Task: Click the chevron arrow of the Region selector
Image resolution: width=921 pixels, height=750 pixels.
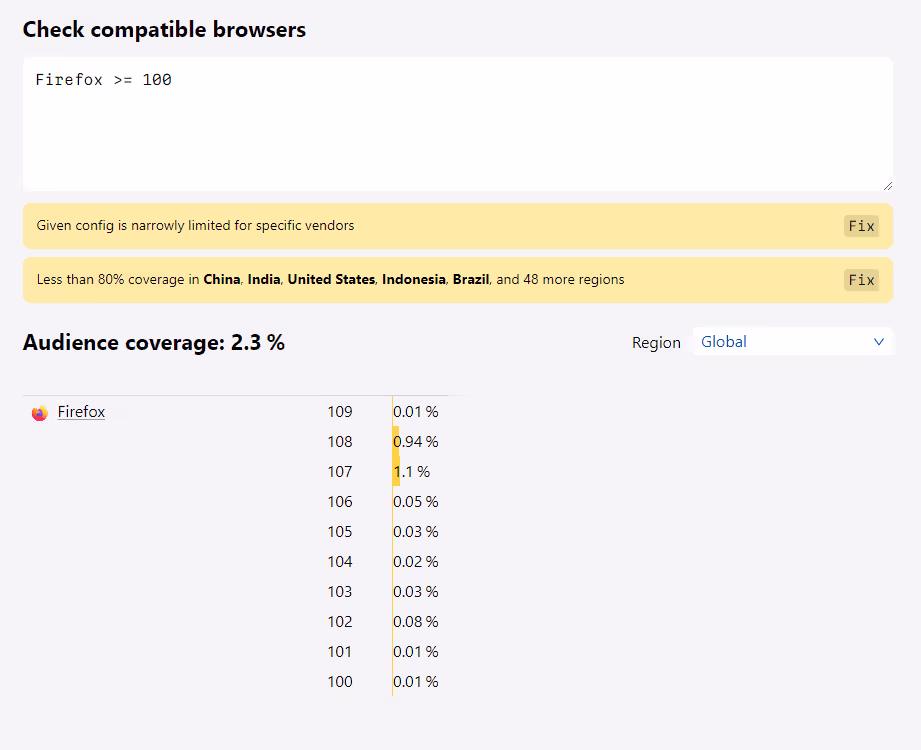Action: (x=879, y=342)
